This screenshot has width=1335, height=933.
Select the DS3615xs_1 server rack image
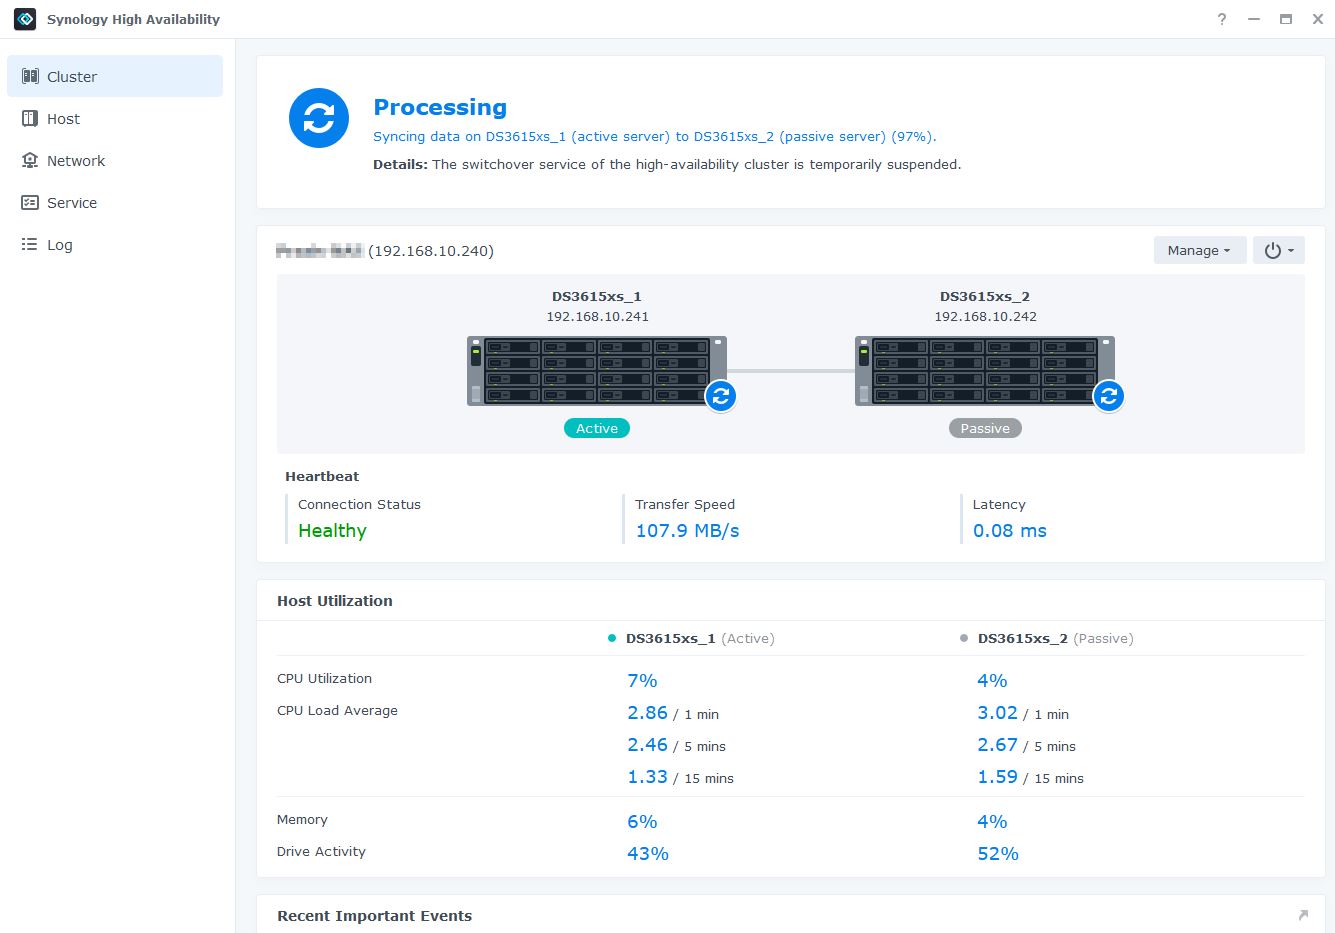(597, 370)
